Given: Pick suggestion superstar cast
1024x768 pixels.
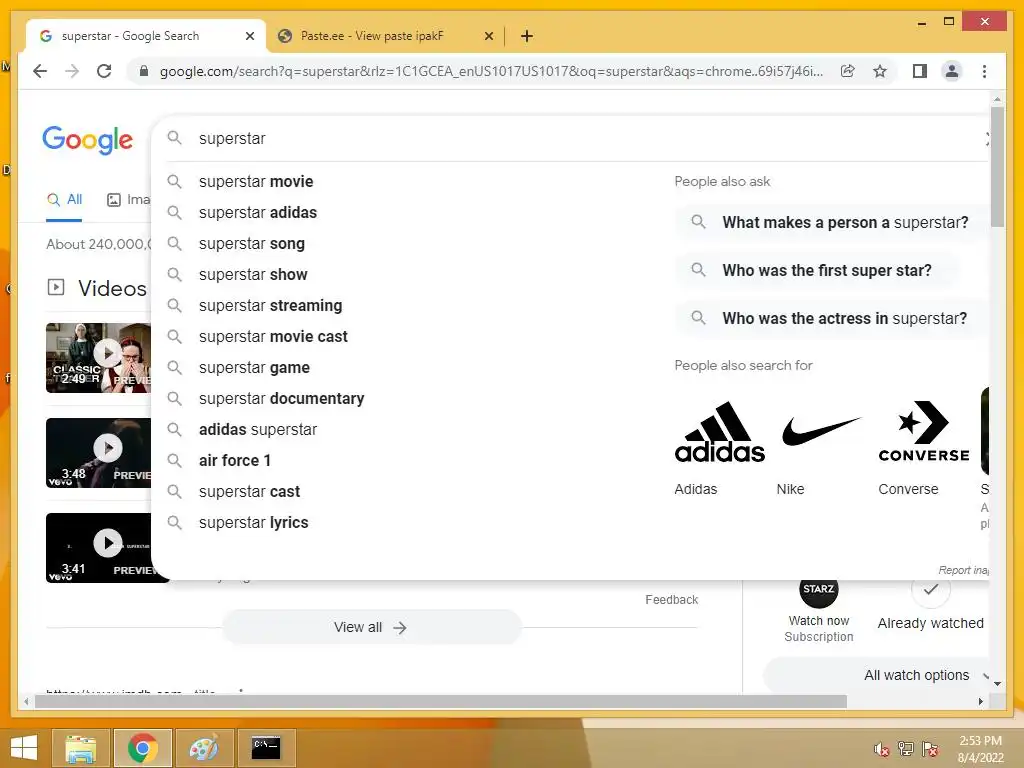Looking at the screenshot, I should (x=249, y=492).
